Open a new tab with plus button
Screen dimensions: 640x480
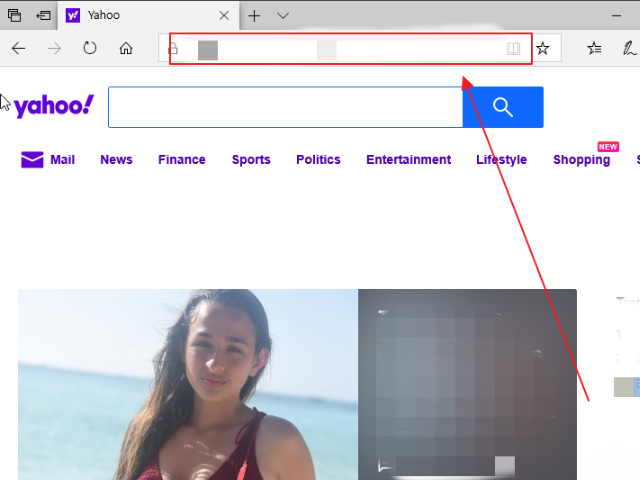click(x=254, y=15)
